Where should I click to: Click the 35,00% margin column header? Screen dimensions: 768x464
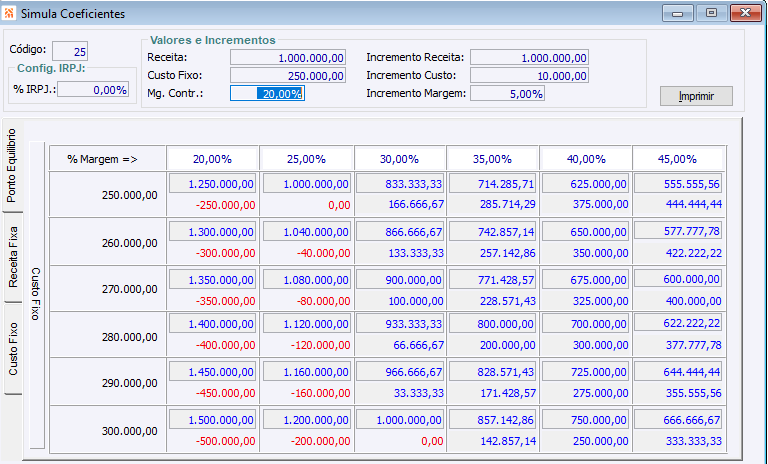click(492, 159)
